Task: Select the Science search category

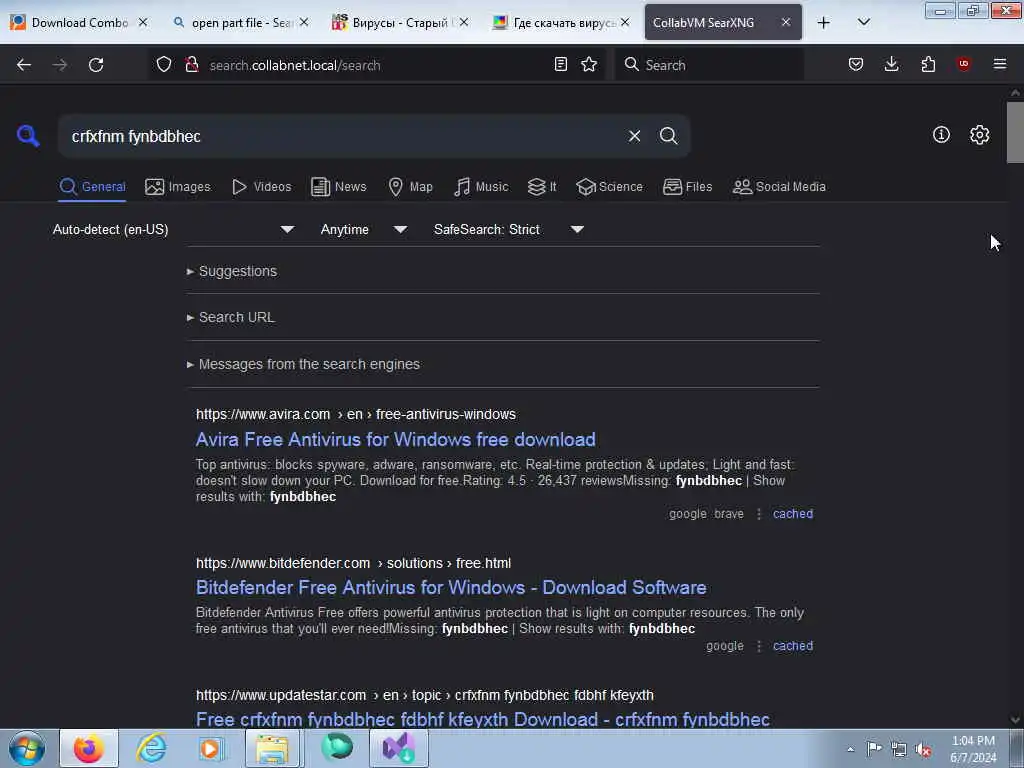Action: [609, 187]
